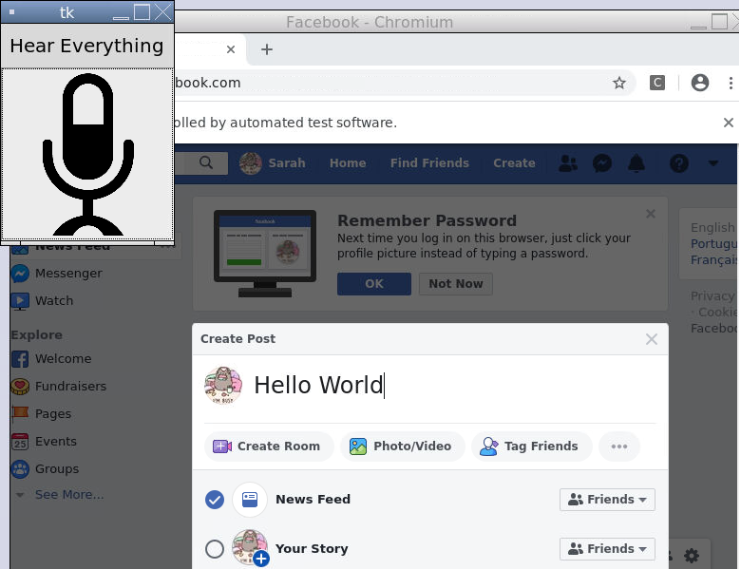The width and height of the screenshot is (739, 569).
Task: Click the Português language link
Action: pyautogui.click(x=713, y=244)
